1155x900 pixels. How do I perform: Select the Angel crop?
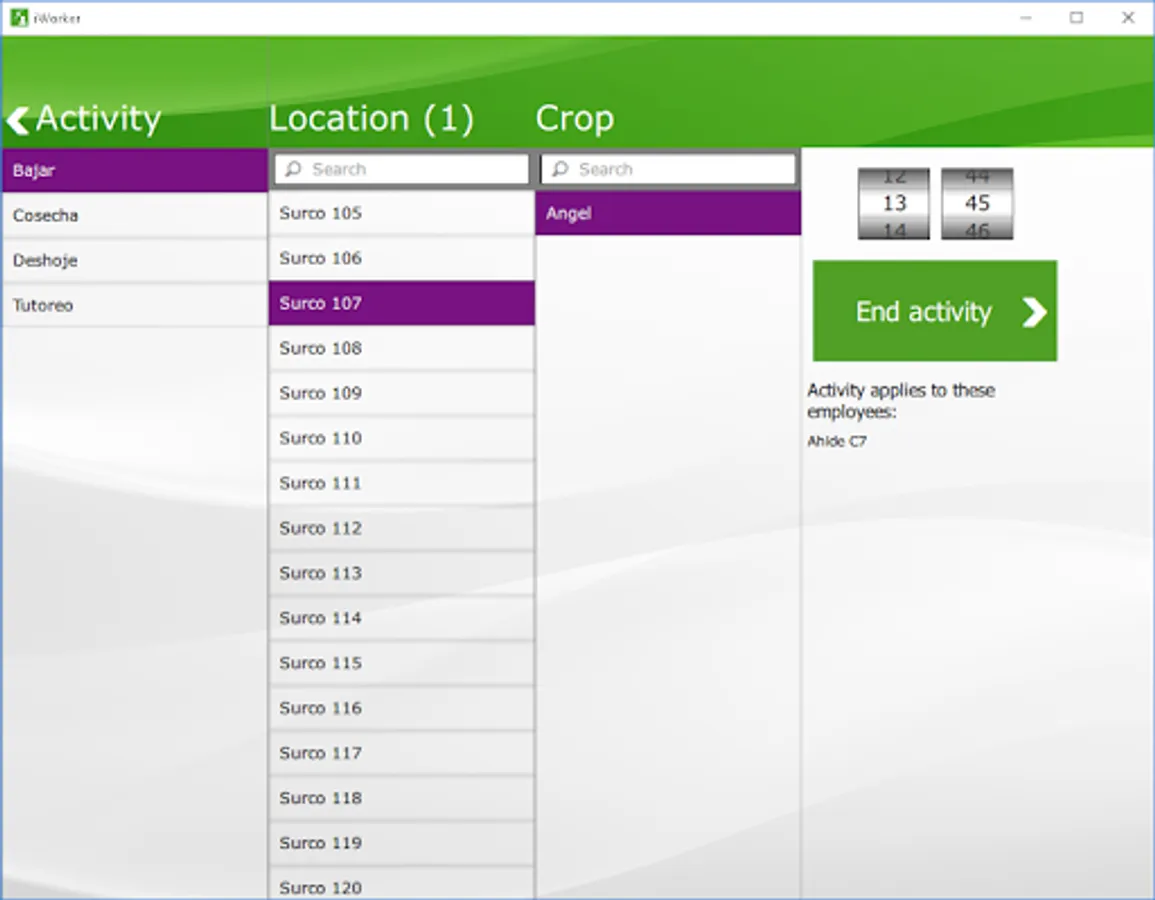pos(668,214)
